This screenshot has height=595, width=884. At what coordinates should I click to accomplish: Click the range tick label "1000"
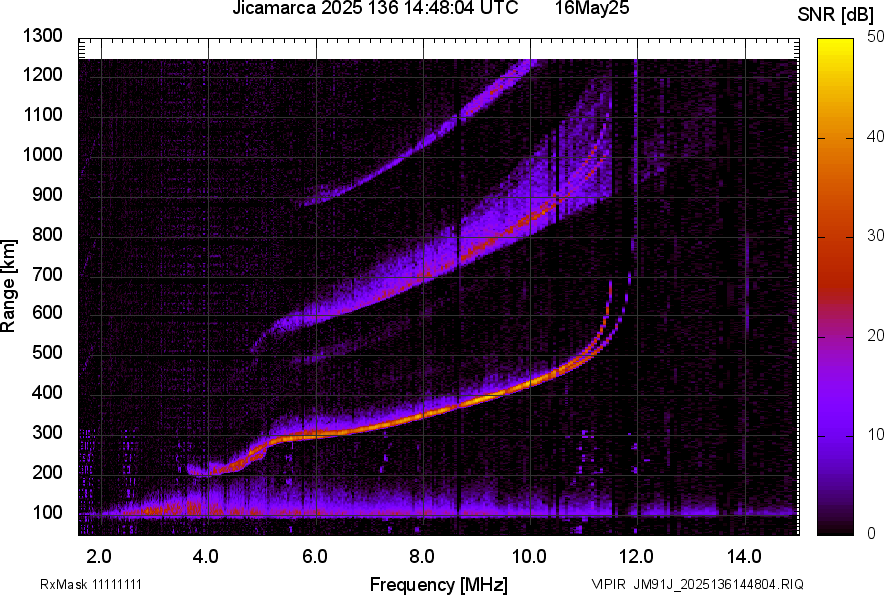tap(42, 154)
